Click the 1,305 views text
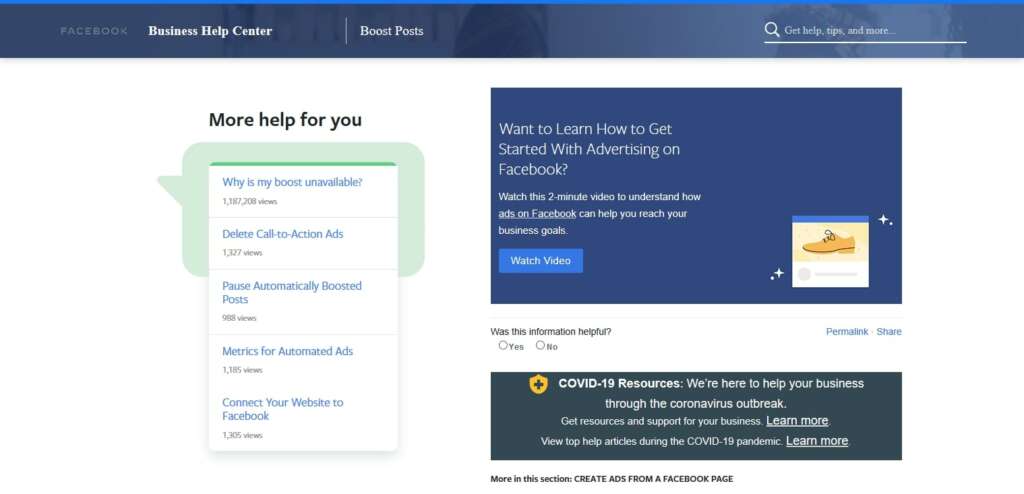Image resolution: width=1024 pixels, height=494 pixels. click(x=242, y=435)
